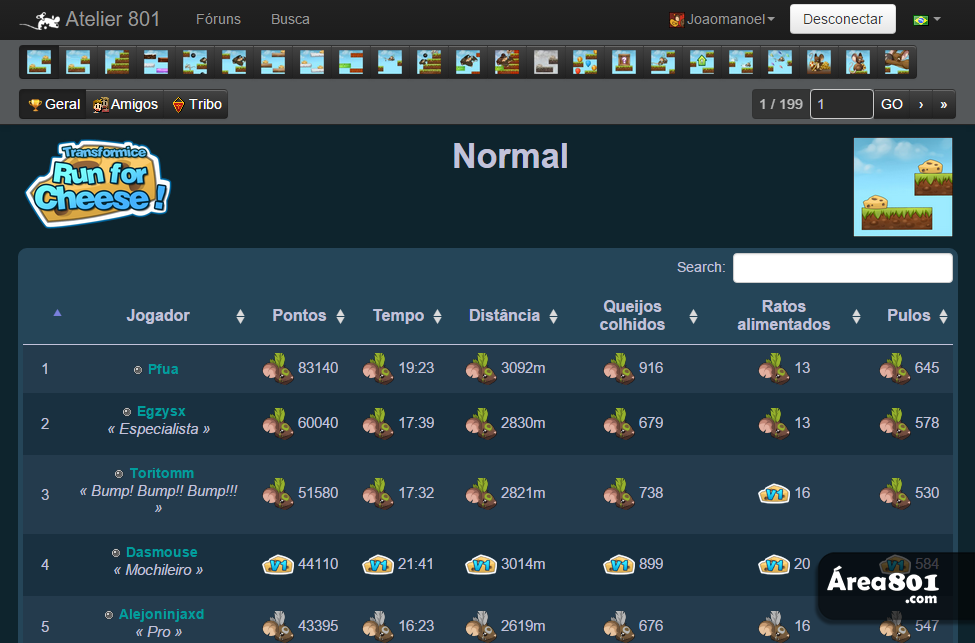Click the 3092m distance value
Viewport: 975px width, 643px height.
click(x=523, y=368)
